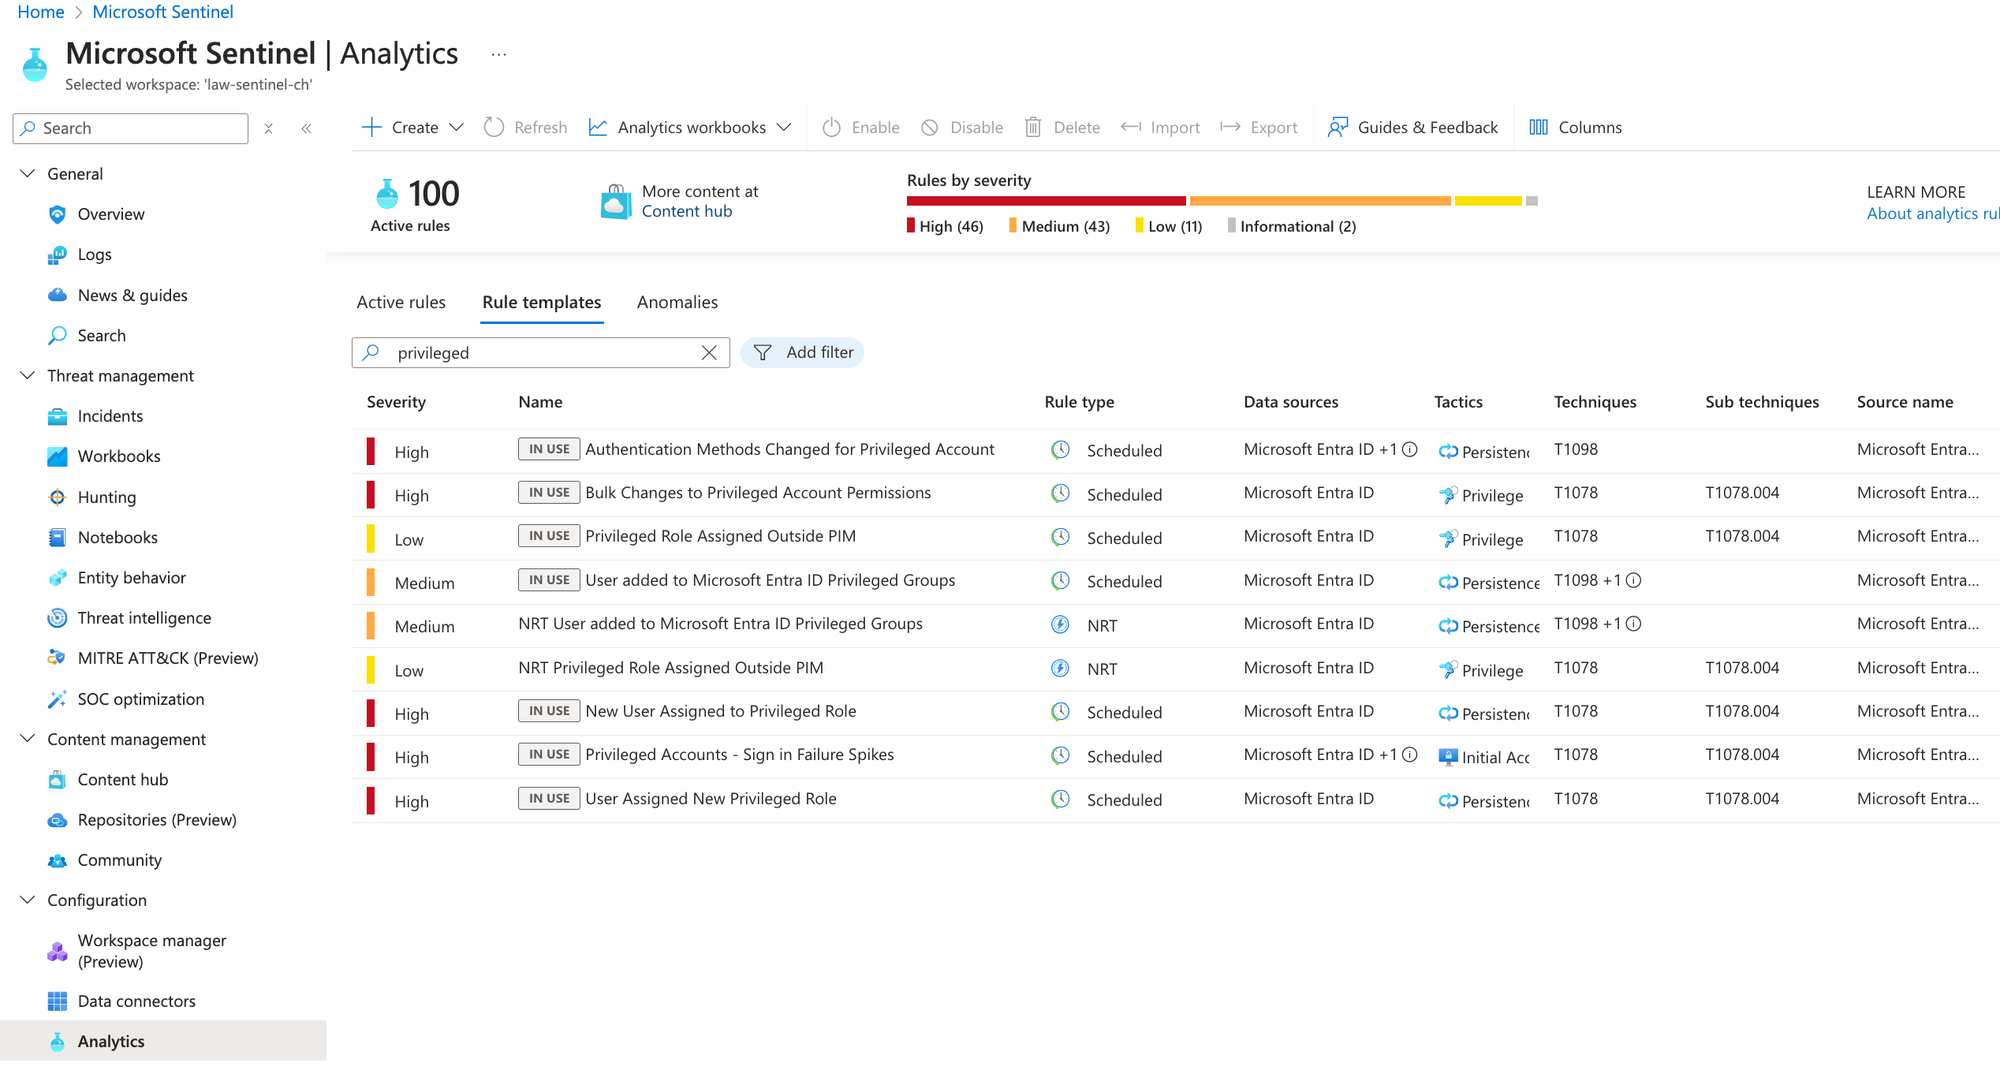Image resolution: width=2000 pixels, height=1069 pixels.
Task: Open SOC optimization wand icon
Action: pyautogui.click(x=57, y=699)
